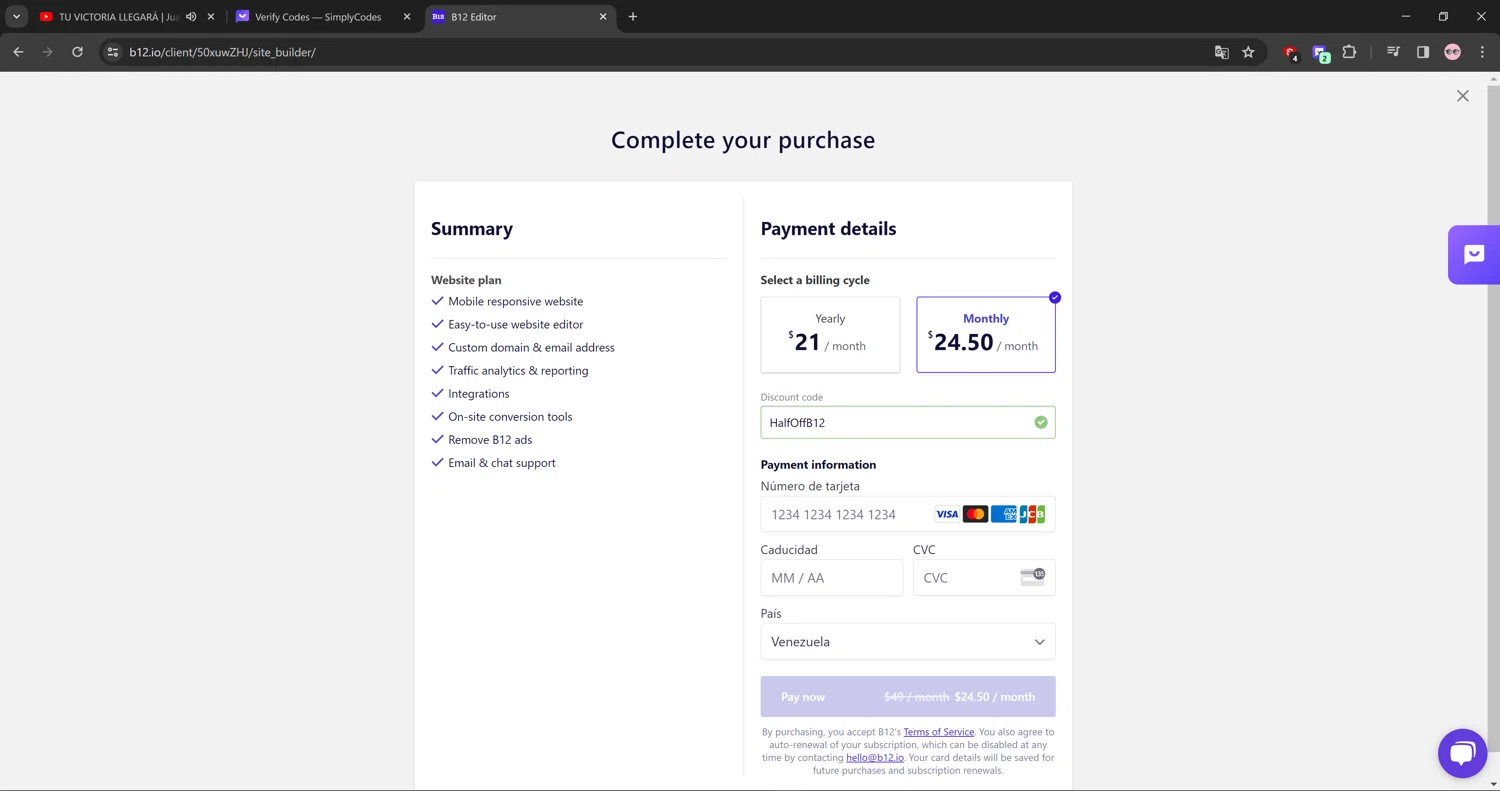This screenshot has height=791, width=1500.
Task: Switch to the Verify Codes — SimplyCodes tab
Action: point(318,17)
